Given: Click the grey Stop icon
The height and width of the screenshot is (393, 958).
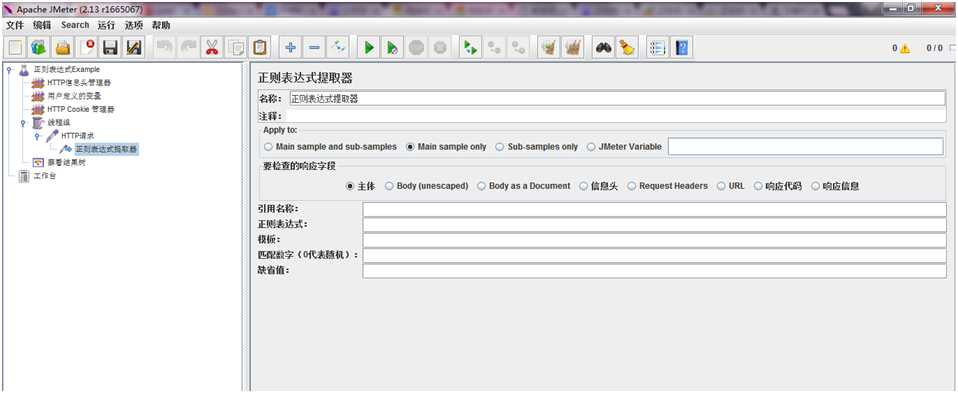Looking at the screenshot, I should click(x=417, y=48).
